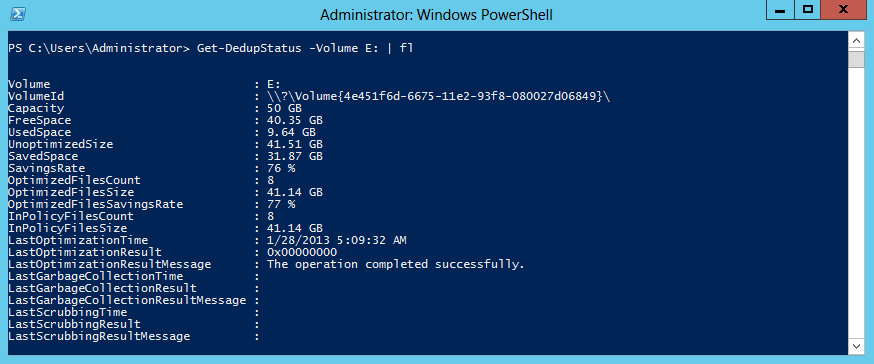This screenshot has height=364, width=874.
Task: Click the vertical scrollbar thumb
Action: click(x=856, y=59)
